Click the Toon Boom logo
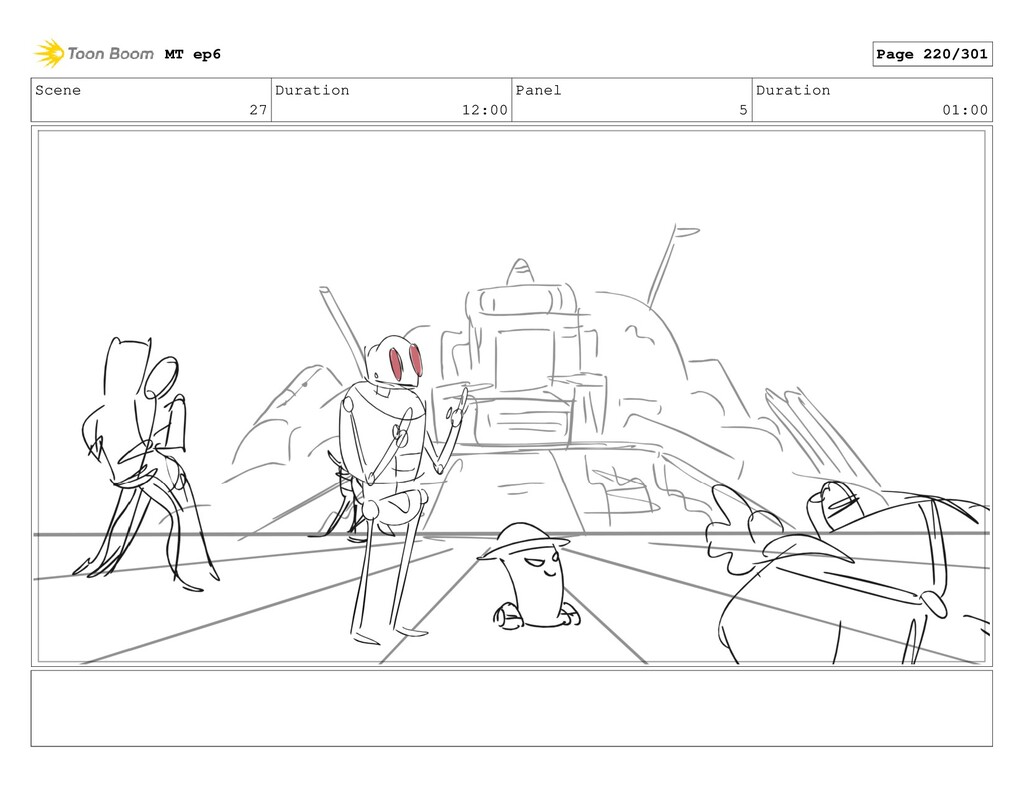Viewport: 1024px width, 793px height. click(x=94, y=54)
